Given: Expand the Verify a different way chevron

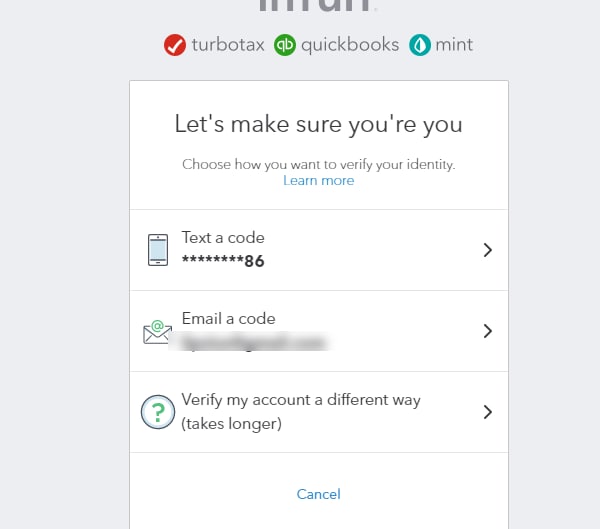Looking at the screenshot, I should click(488, 412).
